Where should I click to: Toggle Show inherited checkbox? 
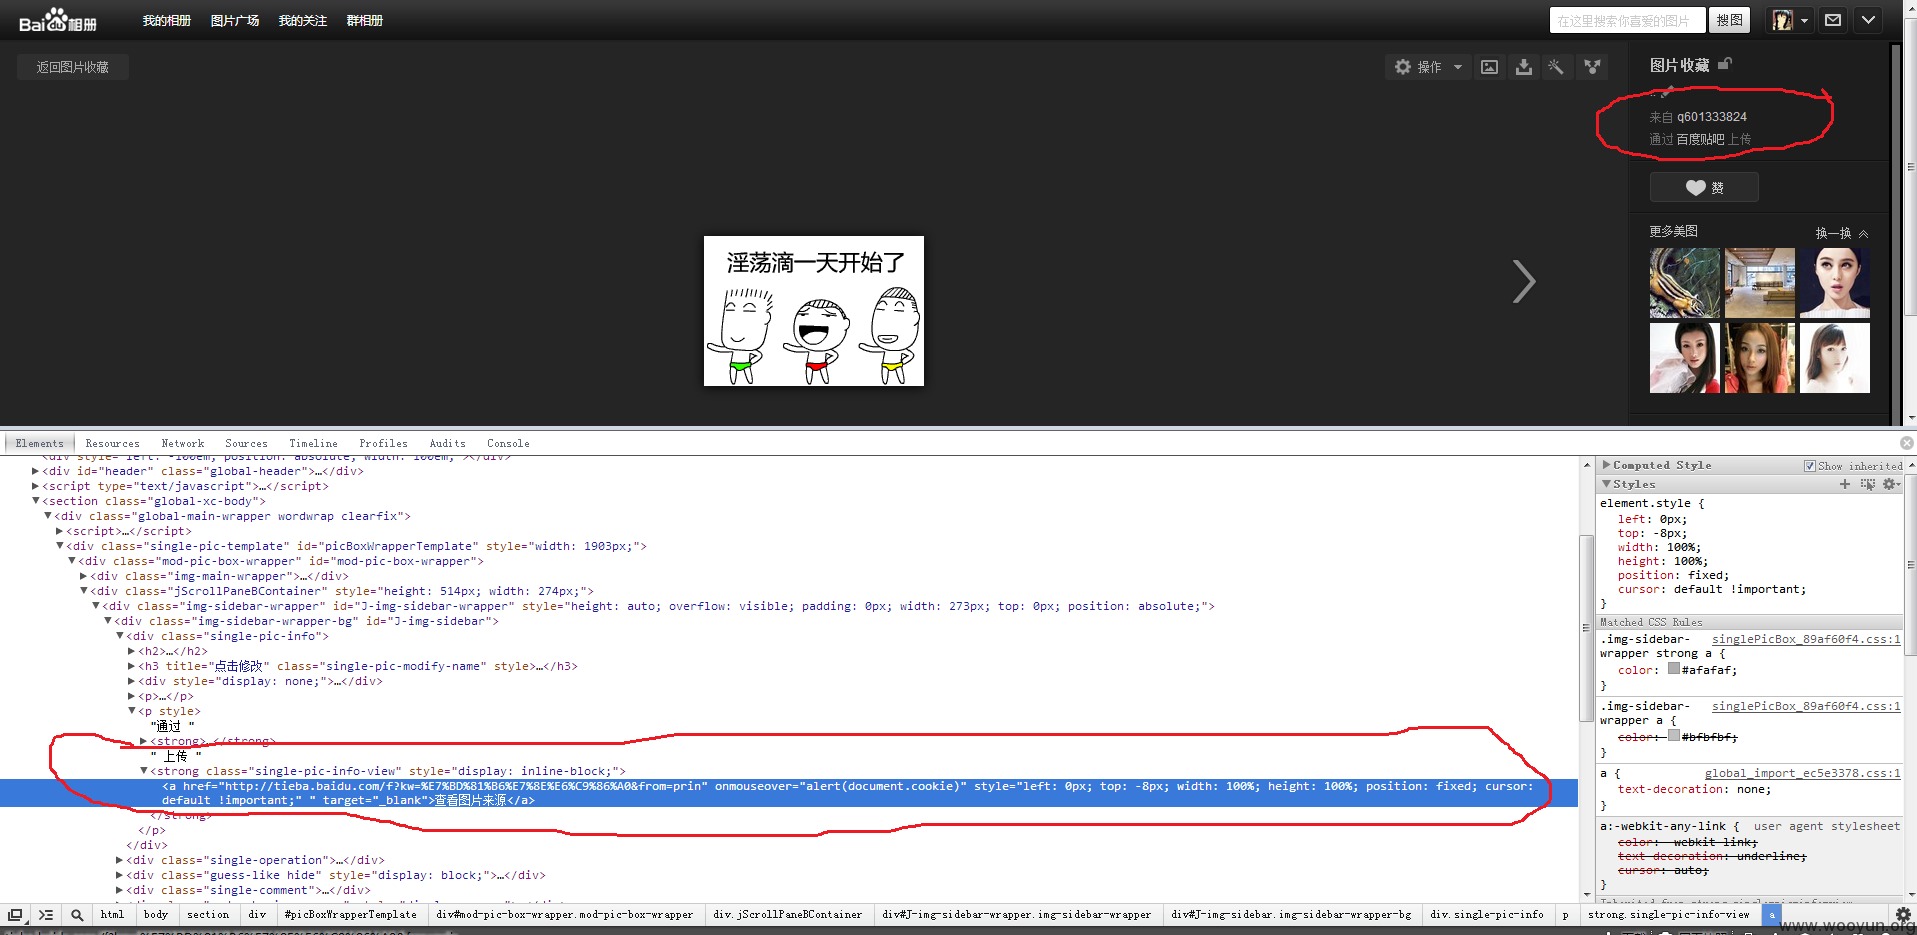click(x=1809, y=466)
